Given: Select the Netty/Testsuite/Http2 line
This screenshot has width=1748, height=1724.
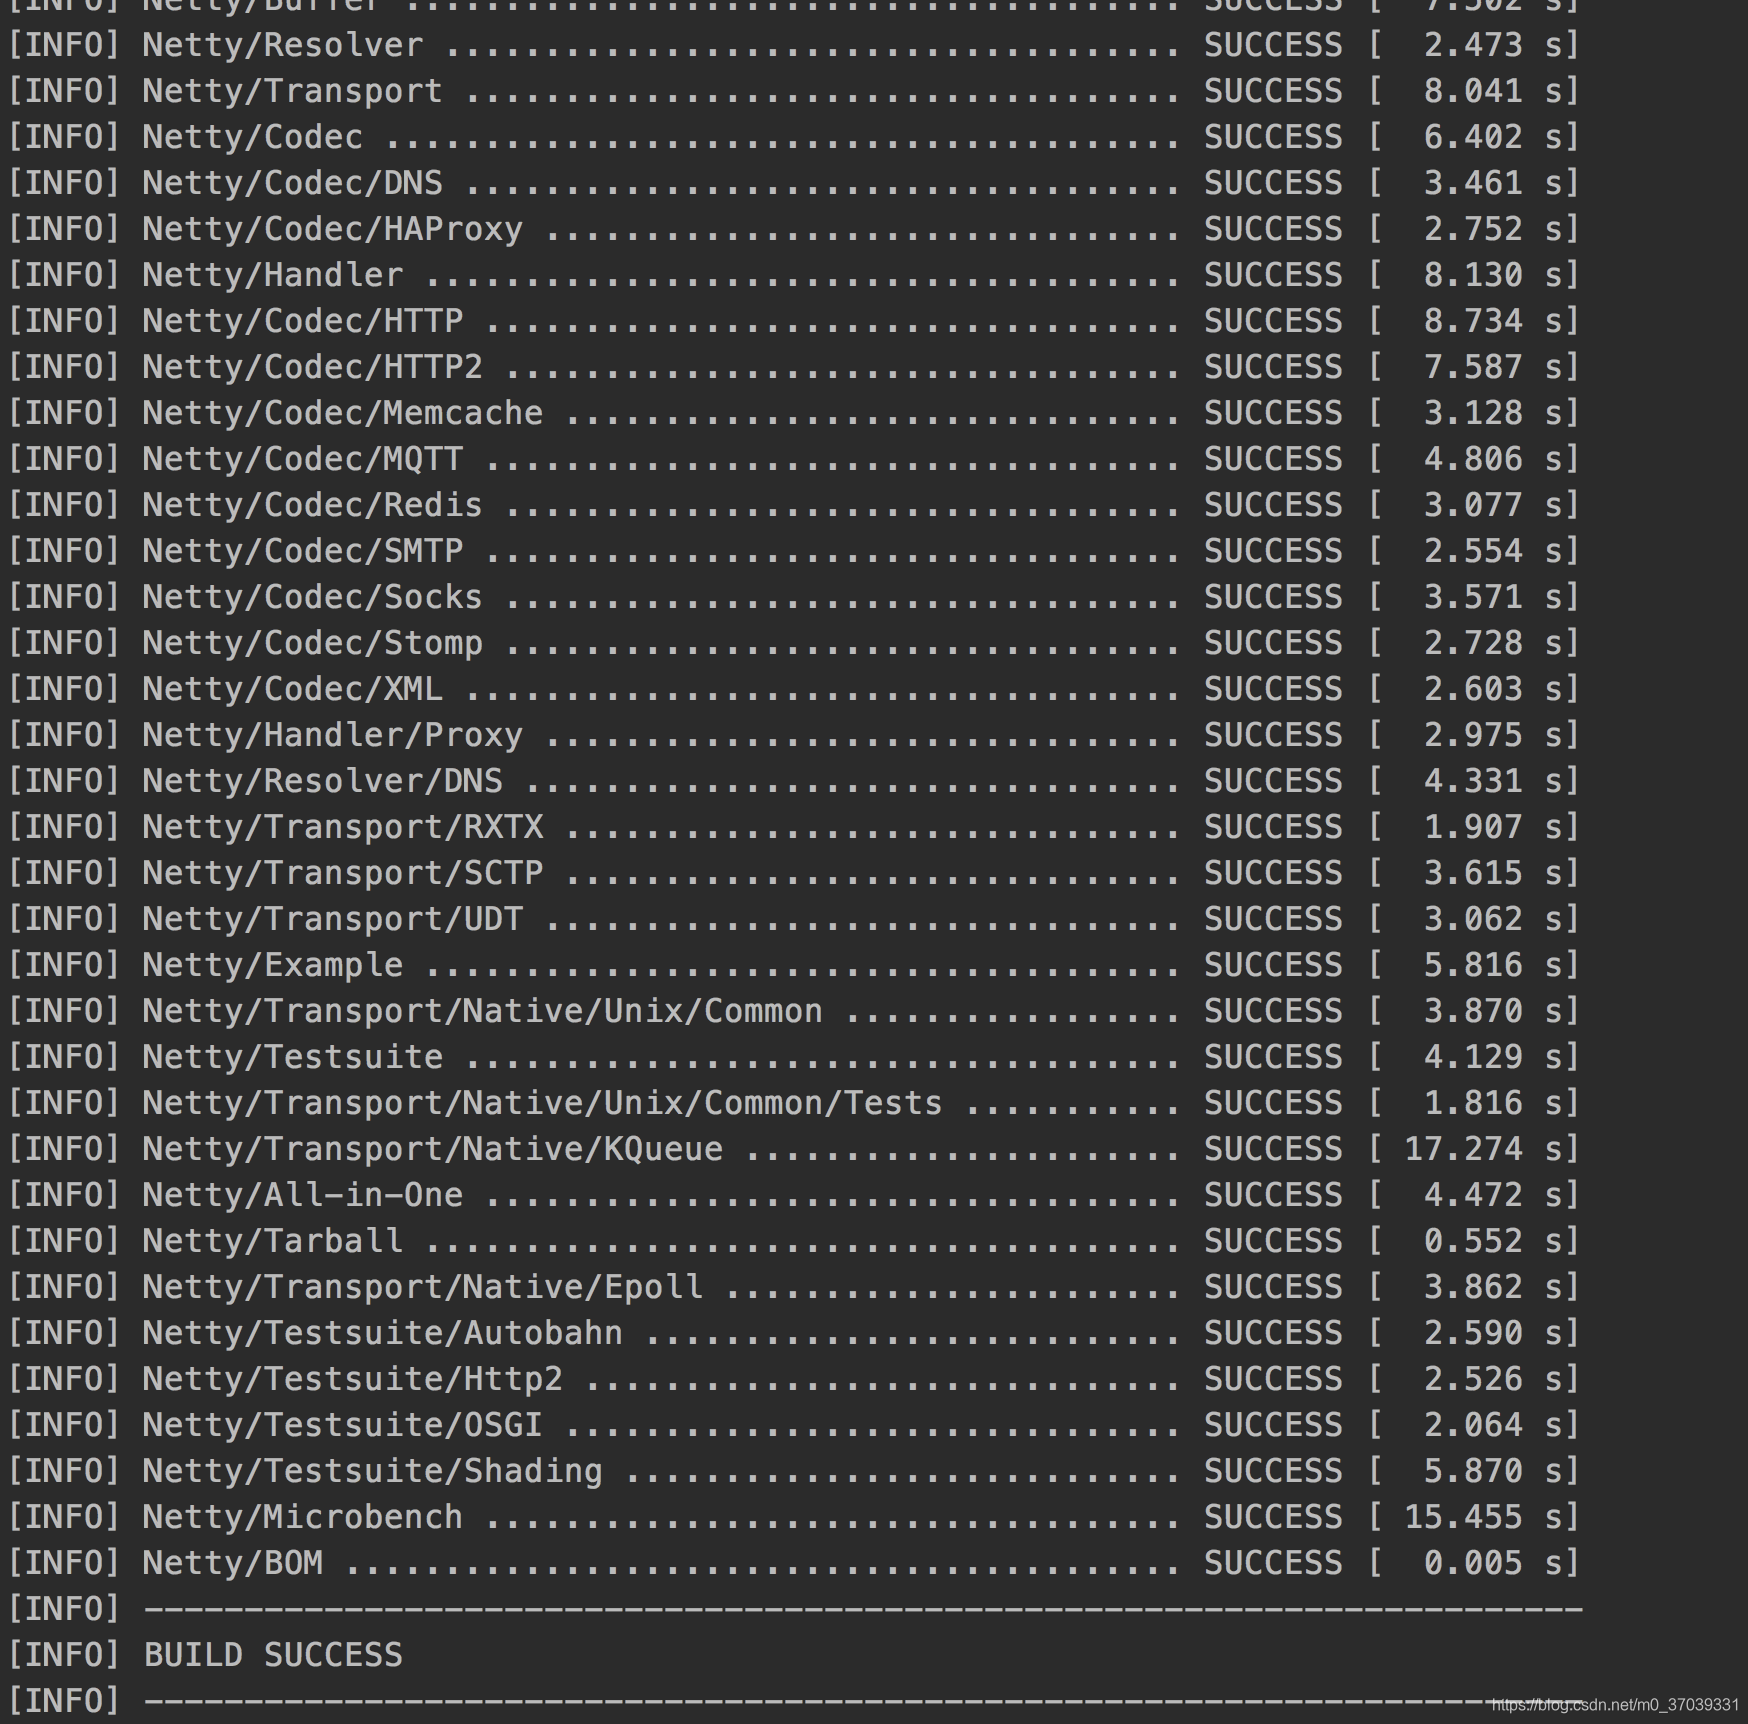Looking at the screenshot, I should 794,1379.
